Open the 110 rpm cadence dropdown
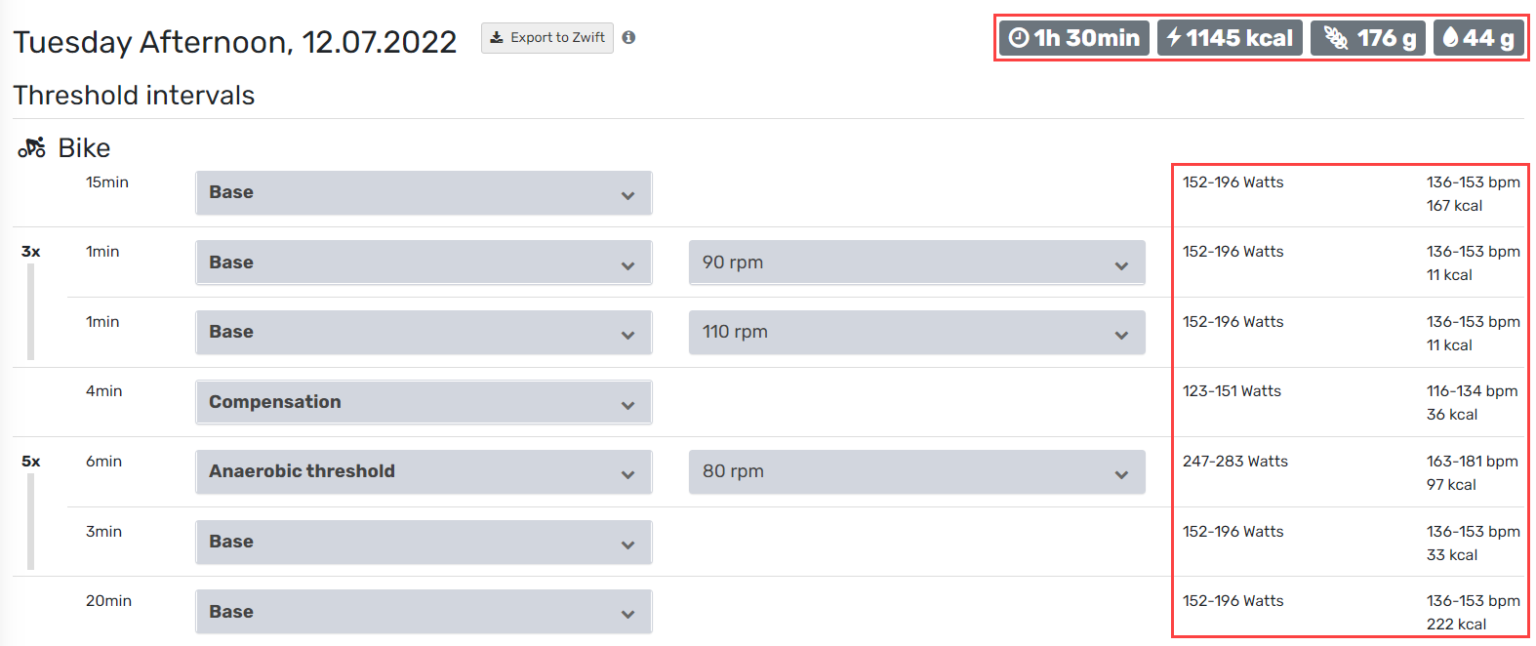The width and height of the screenshot is (1536, 646). tap(916, 332)
